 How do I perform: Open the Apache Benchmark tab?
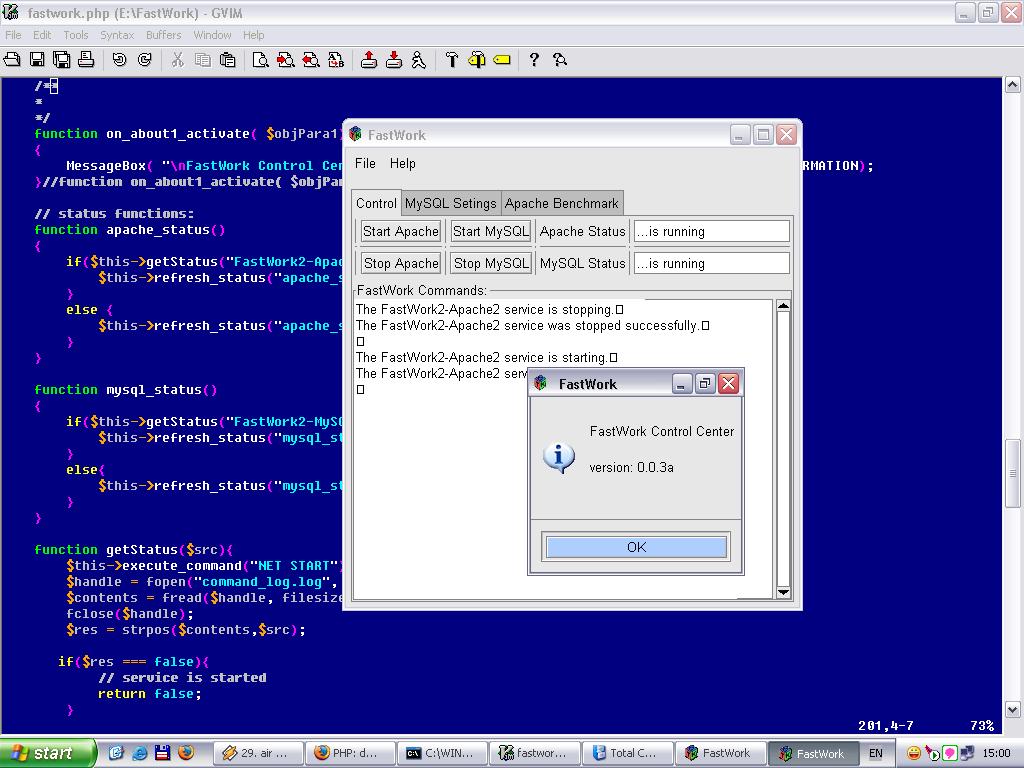(561, 203)
